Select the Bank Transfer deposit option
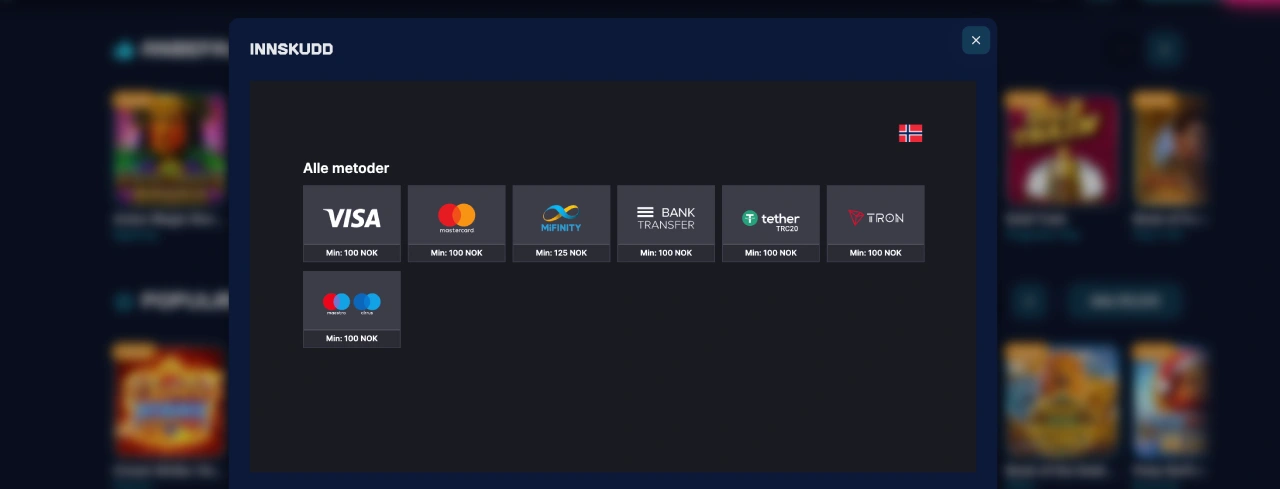Viewport: 1280px width, 489px height. pos(666,223)
